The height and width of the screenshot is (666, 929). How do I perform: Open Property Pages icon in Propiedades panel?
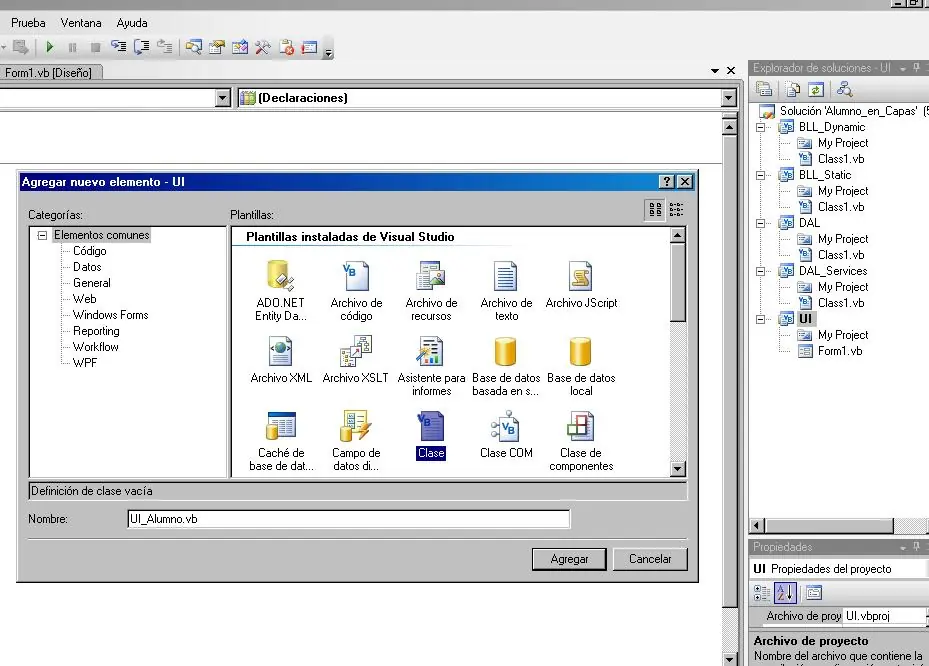pyautogui.click(x=814, y=593)
